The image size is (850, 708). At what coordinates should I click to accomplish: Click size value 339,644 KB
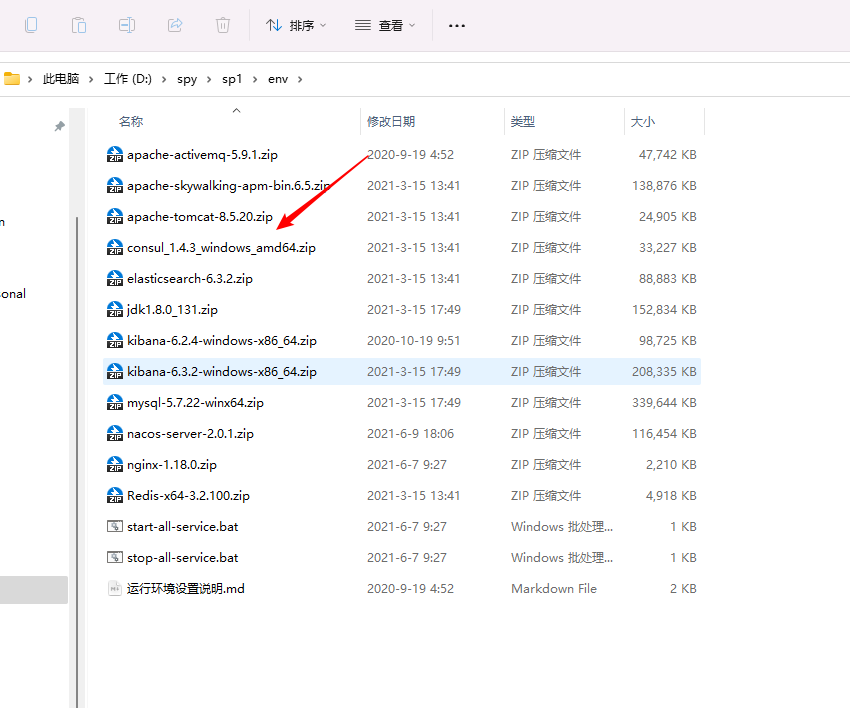click(x=664, y=403)
